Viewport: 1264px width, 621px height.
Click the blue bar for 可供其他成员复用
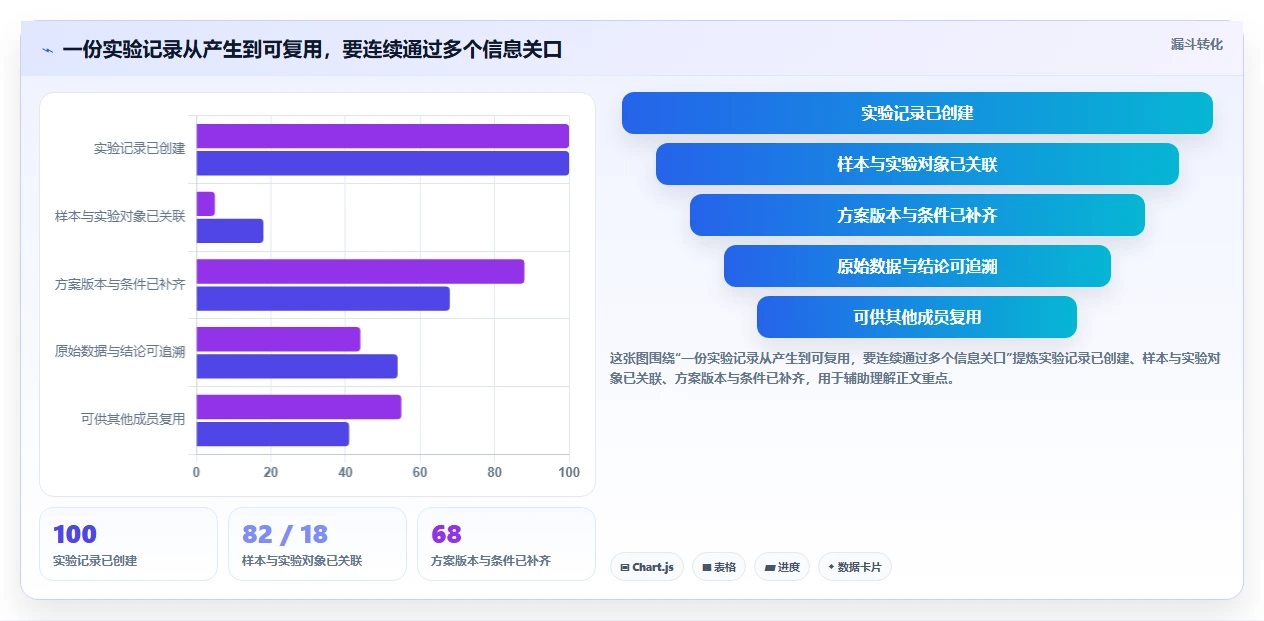tap(273, 434)
